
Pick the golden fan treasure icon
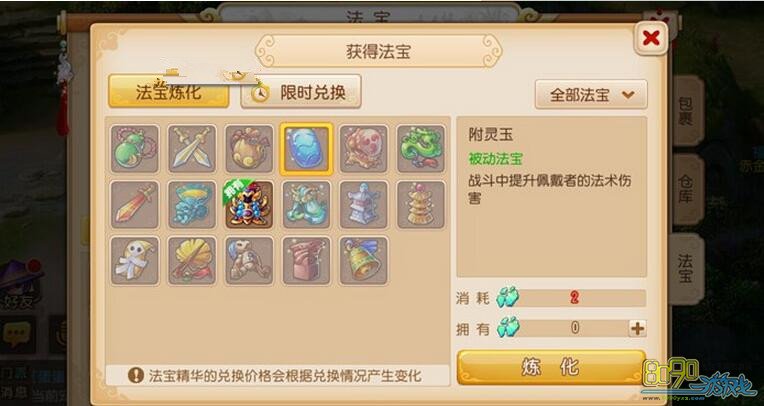[x=192, y=261]
